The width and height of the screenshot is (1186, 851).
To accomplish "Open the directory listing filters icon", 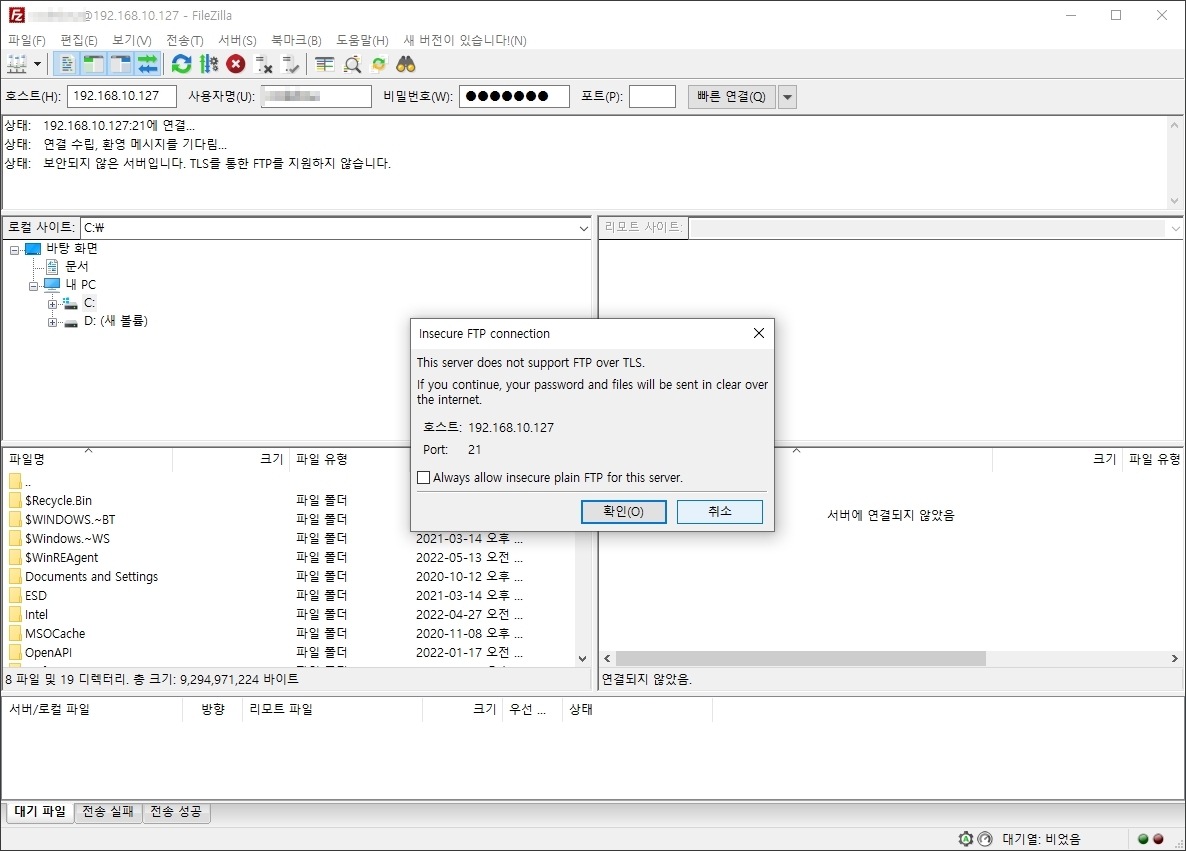I will [324, 64].
